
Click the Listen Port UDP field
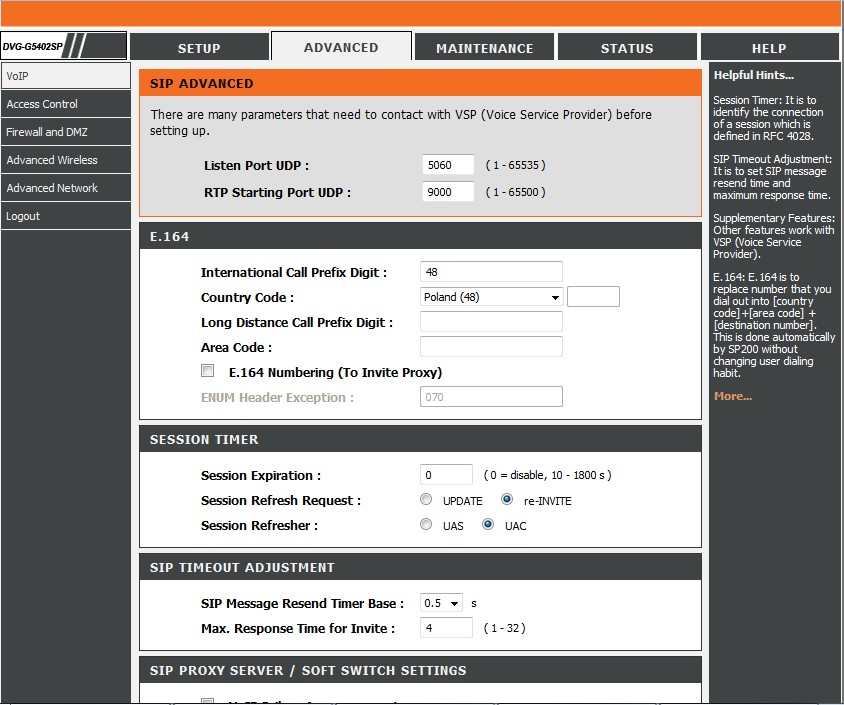(x=448, y=165)
